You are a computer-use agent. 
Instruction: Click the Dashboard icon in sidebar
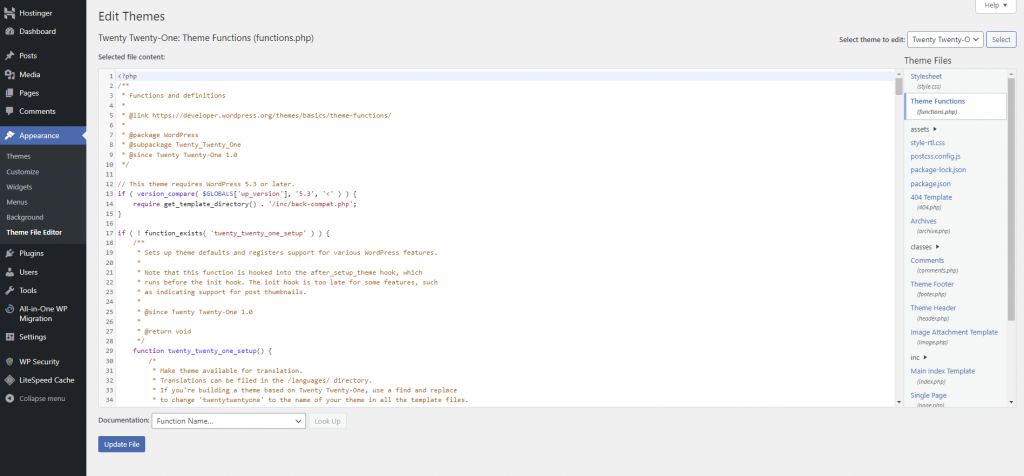click(x=9, y=31)
